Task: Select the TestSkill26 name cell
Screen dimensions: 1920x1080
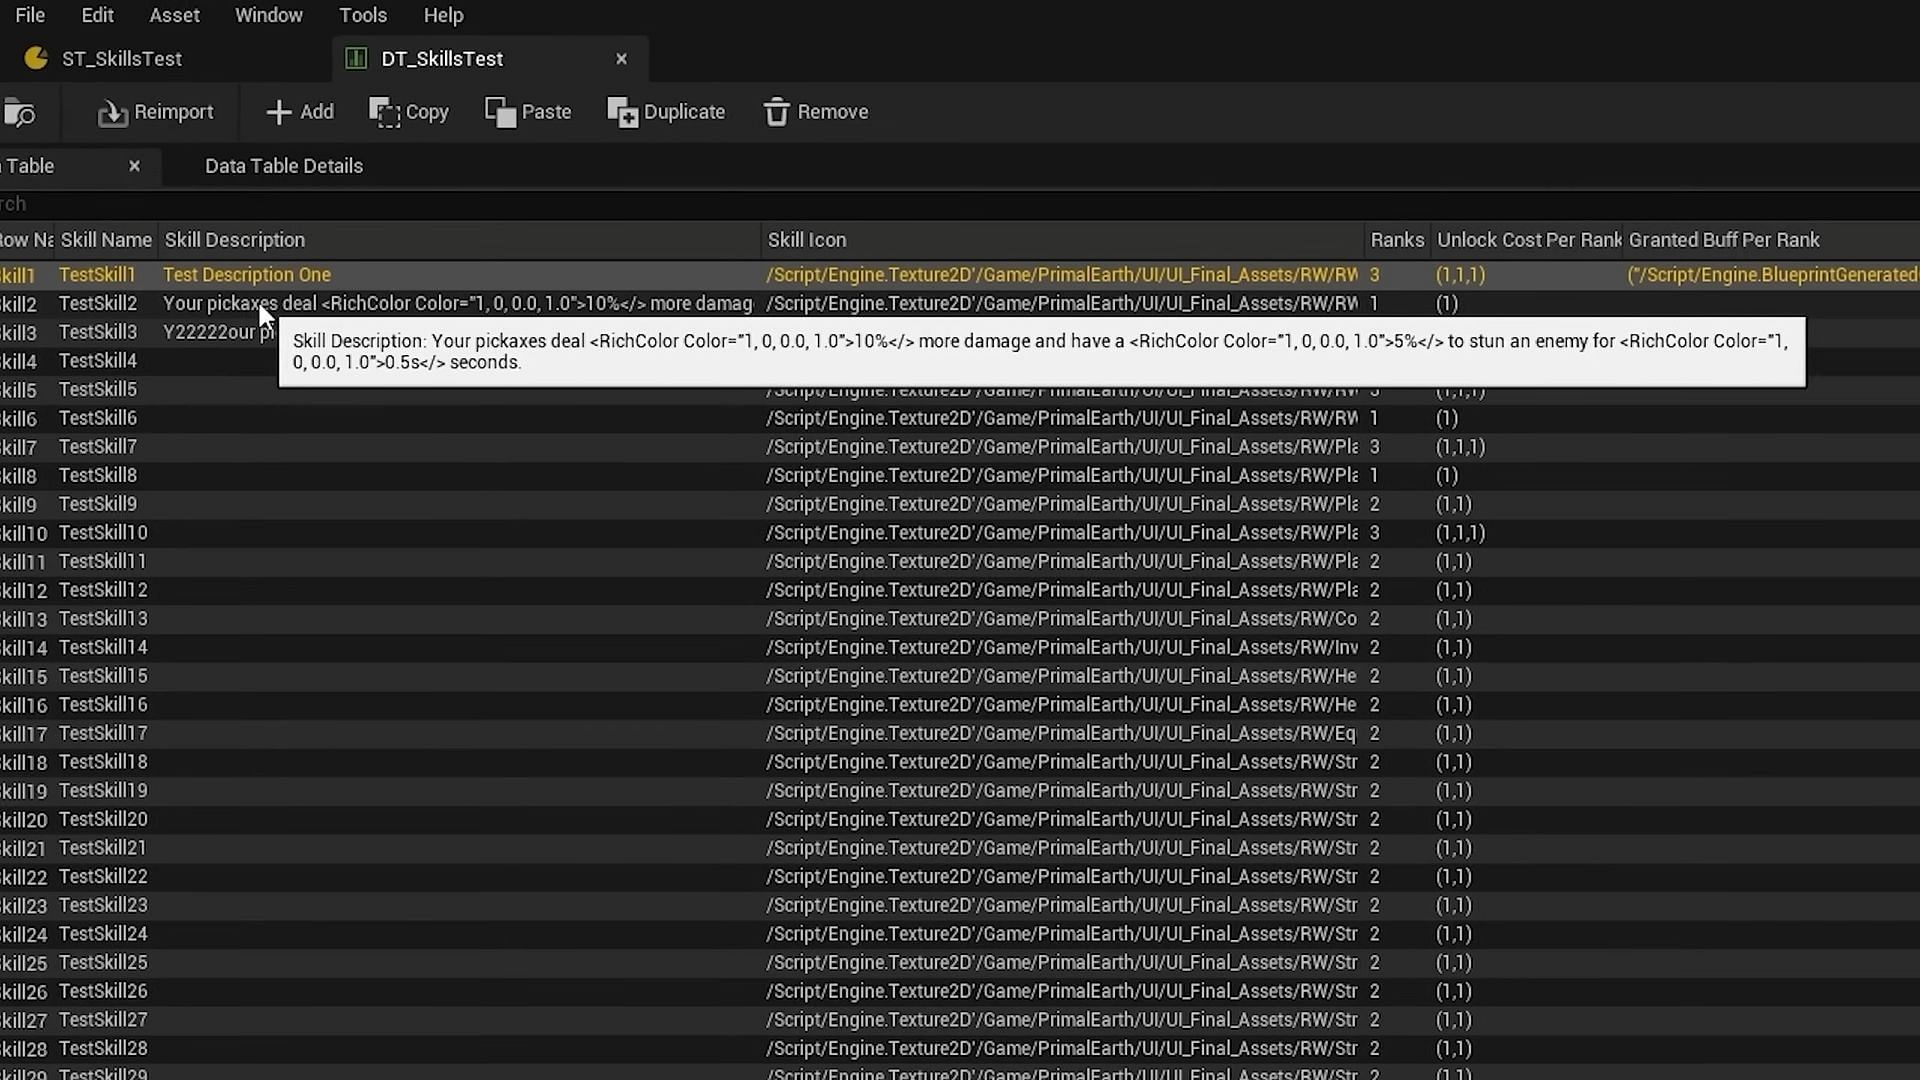Action: [x=103, y=991]
